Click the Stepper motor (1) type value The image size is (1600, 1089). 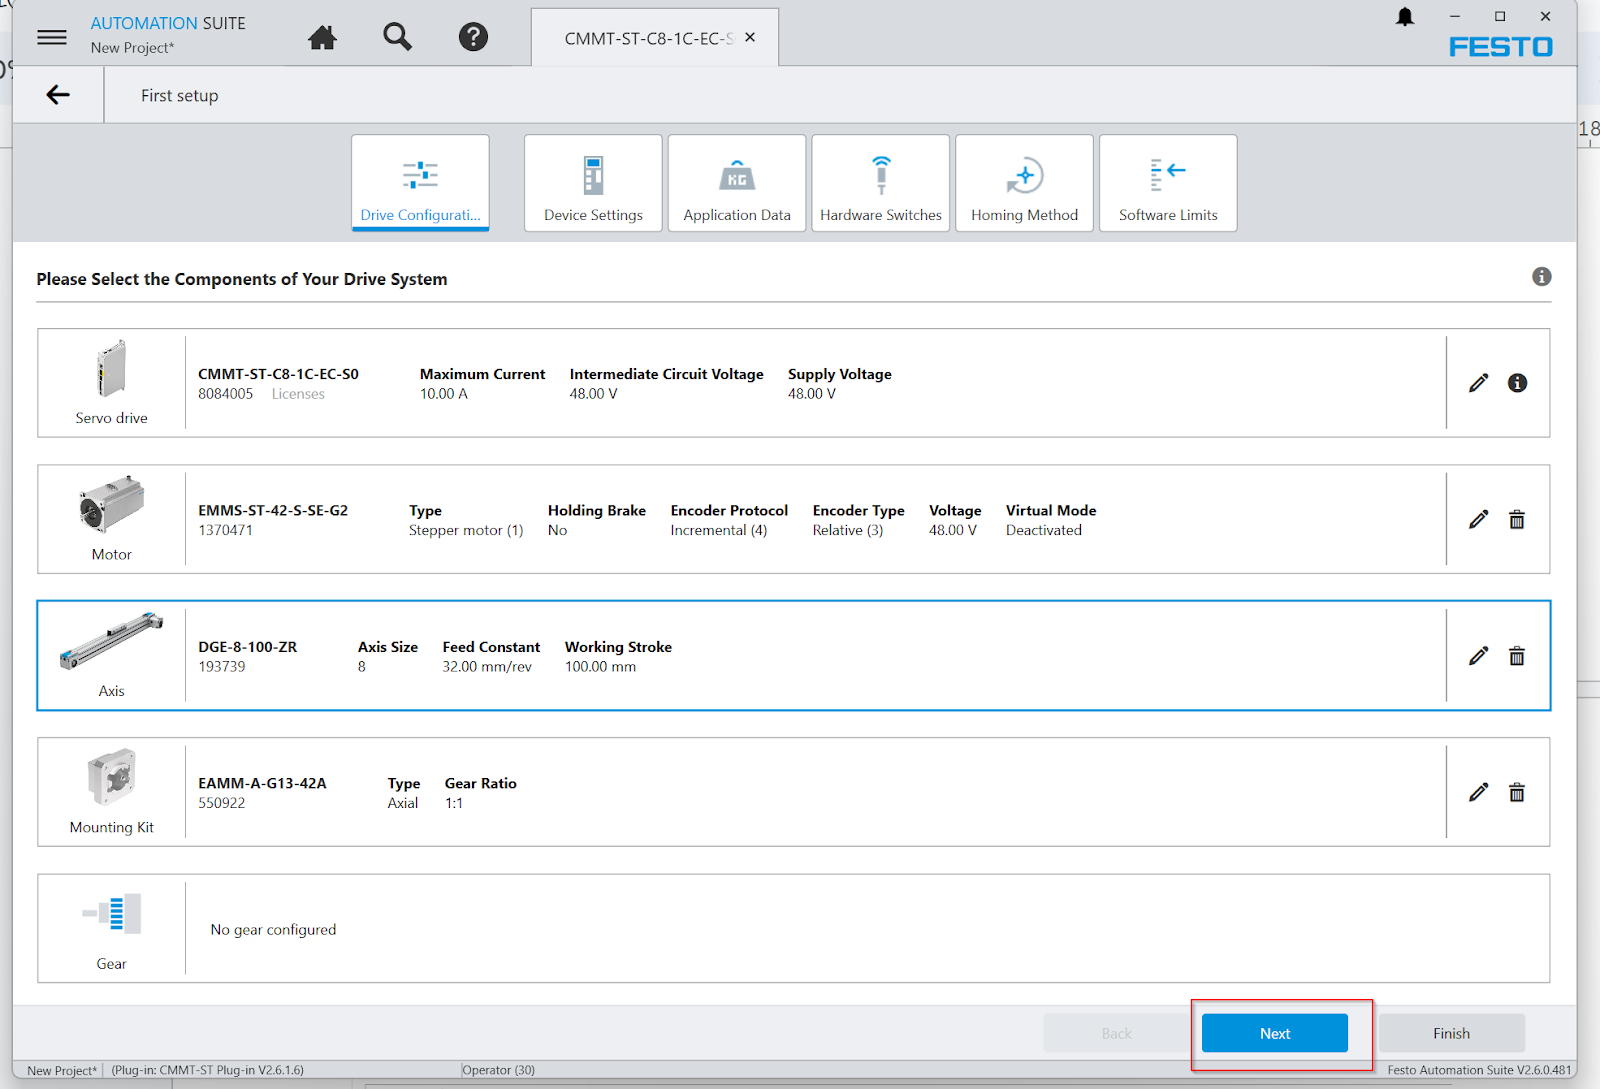point(466,530)
